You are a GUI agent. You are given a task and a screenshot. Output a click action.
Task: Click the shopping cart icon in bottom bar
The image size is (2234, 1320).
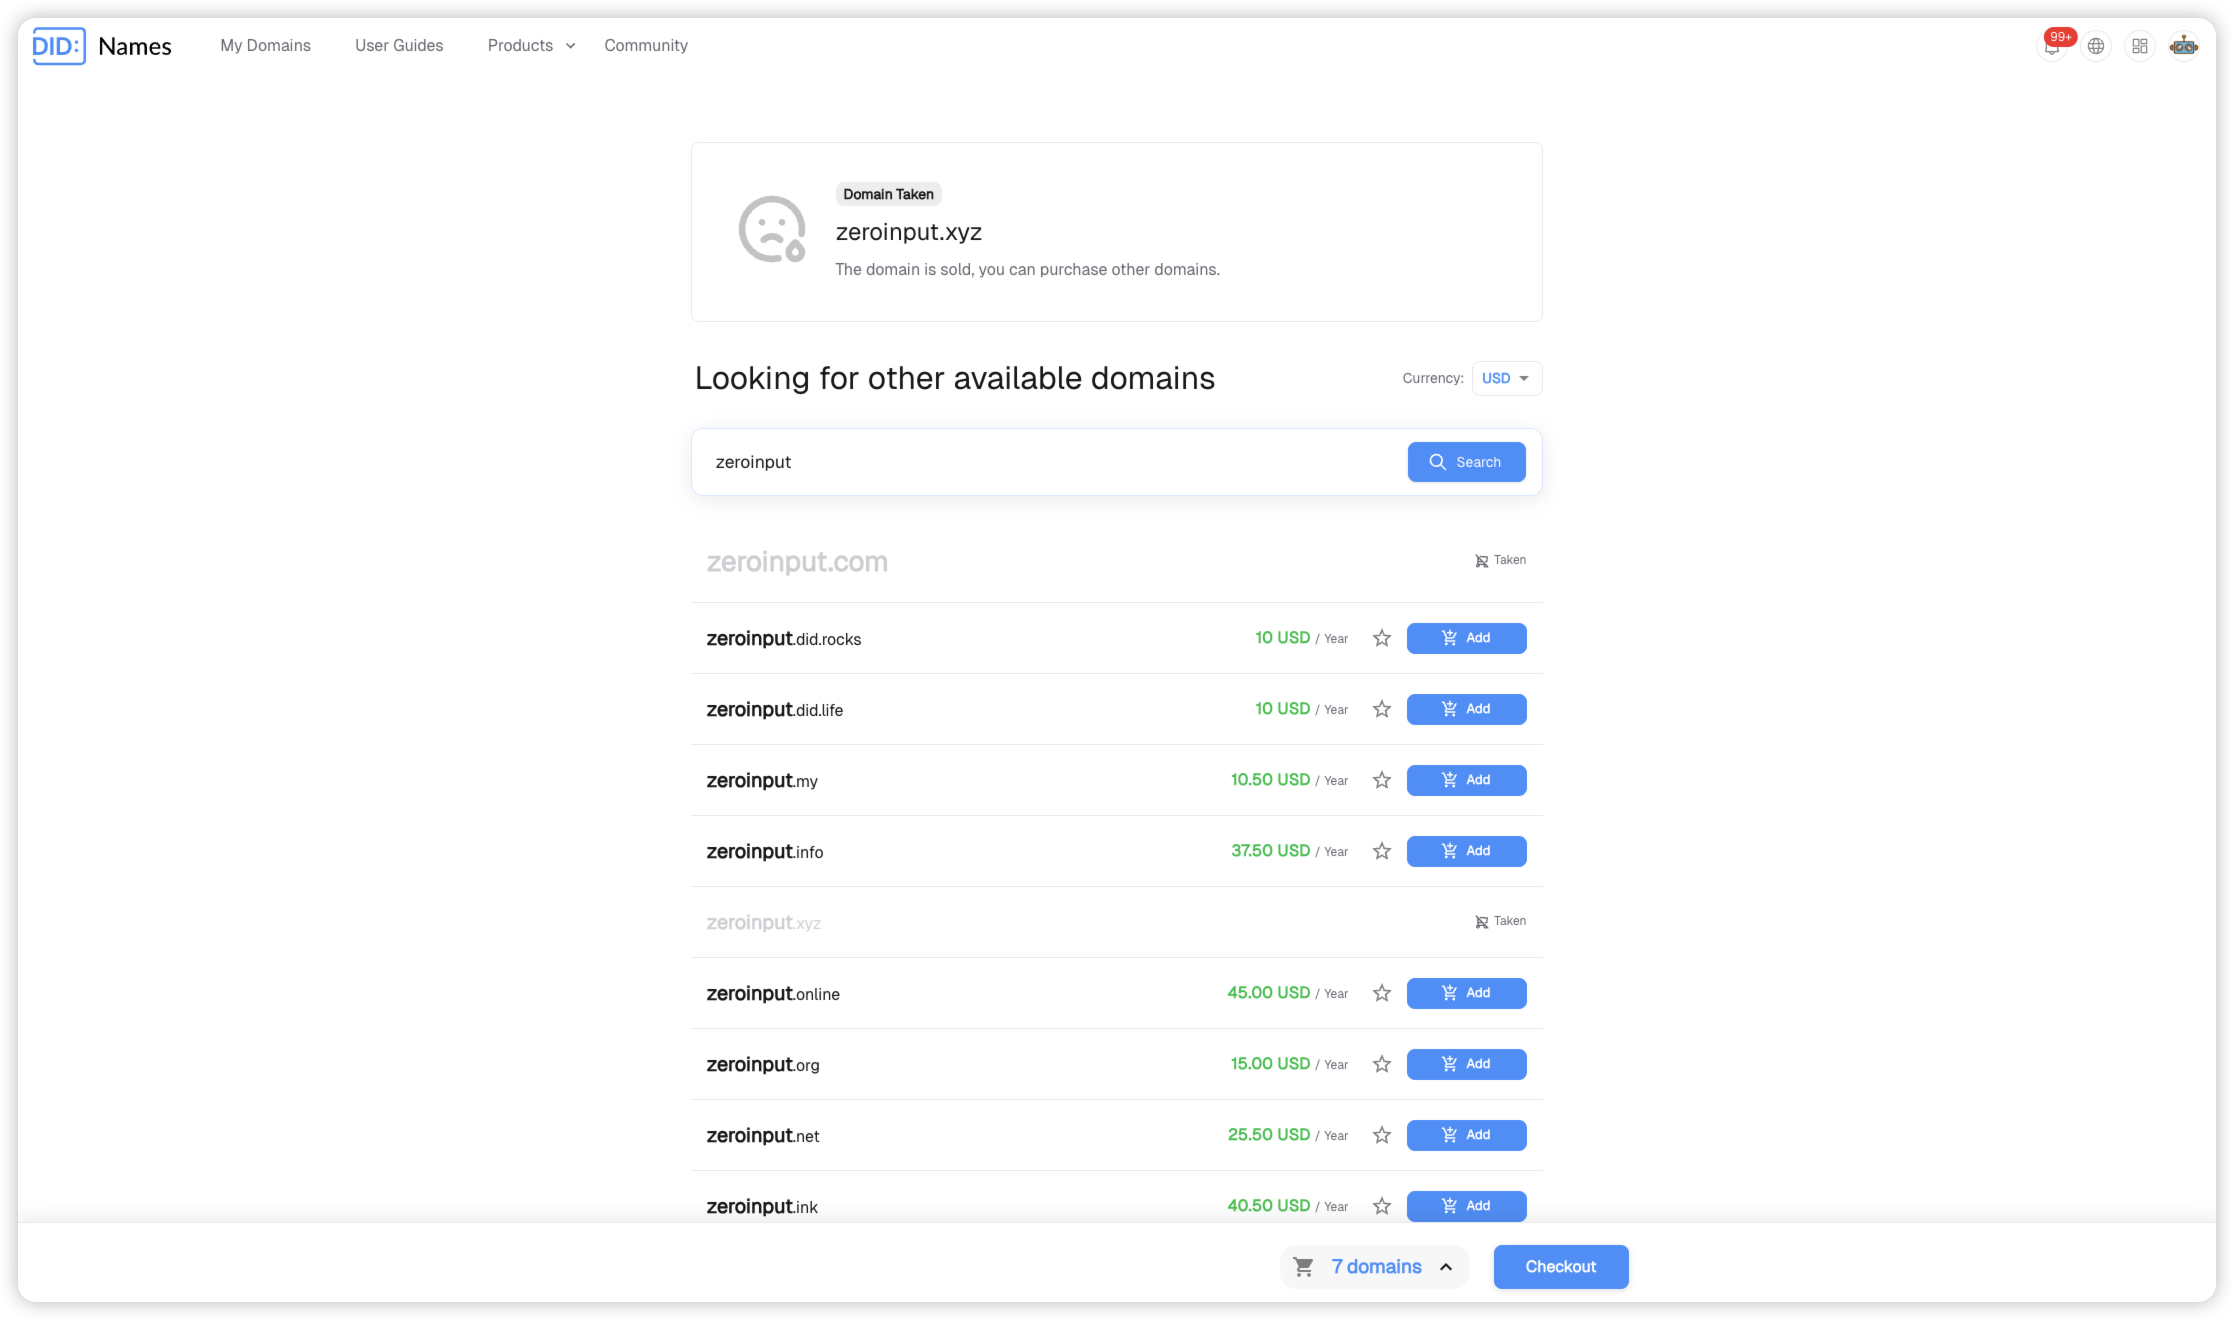tap(1304, 1267)
